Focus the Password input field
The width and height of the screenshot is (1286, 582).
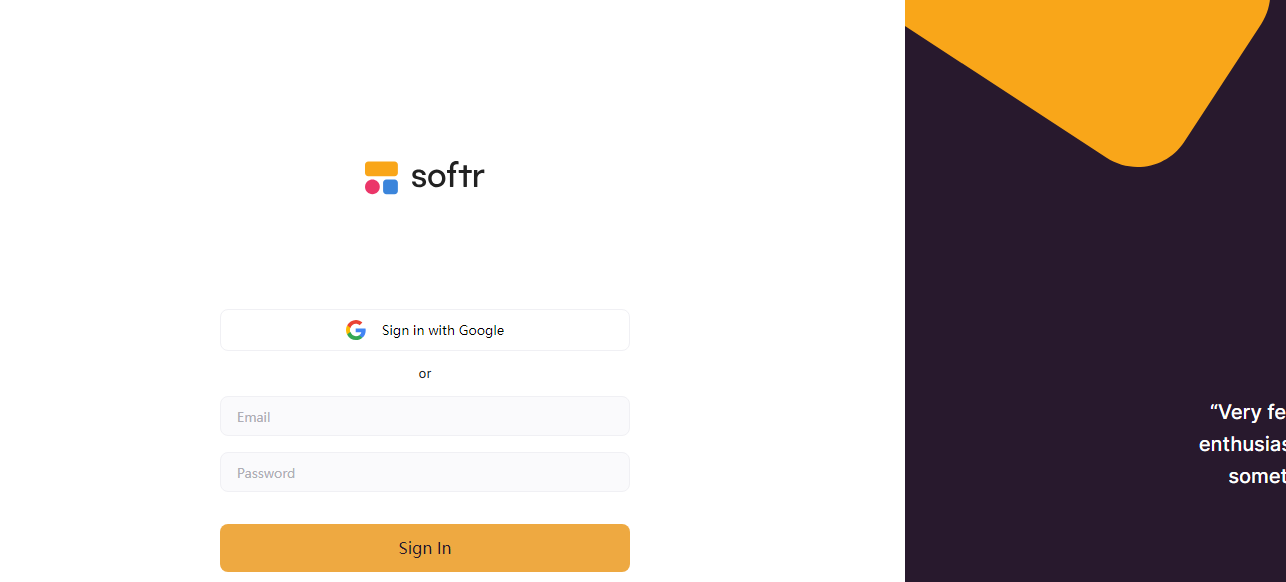(x=425, y=472)
